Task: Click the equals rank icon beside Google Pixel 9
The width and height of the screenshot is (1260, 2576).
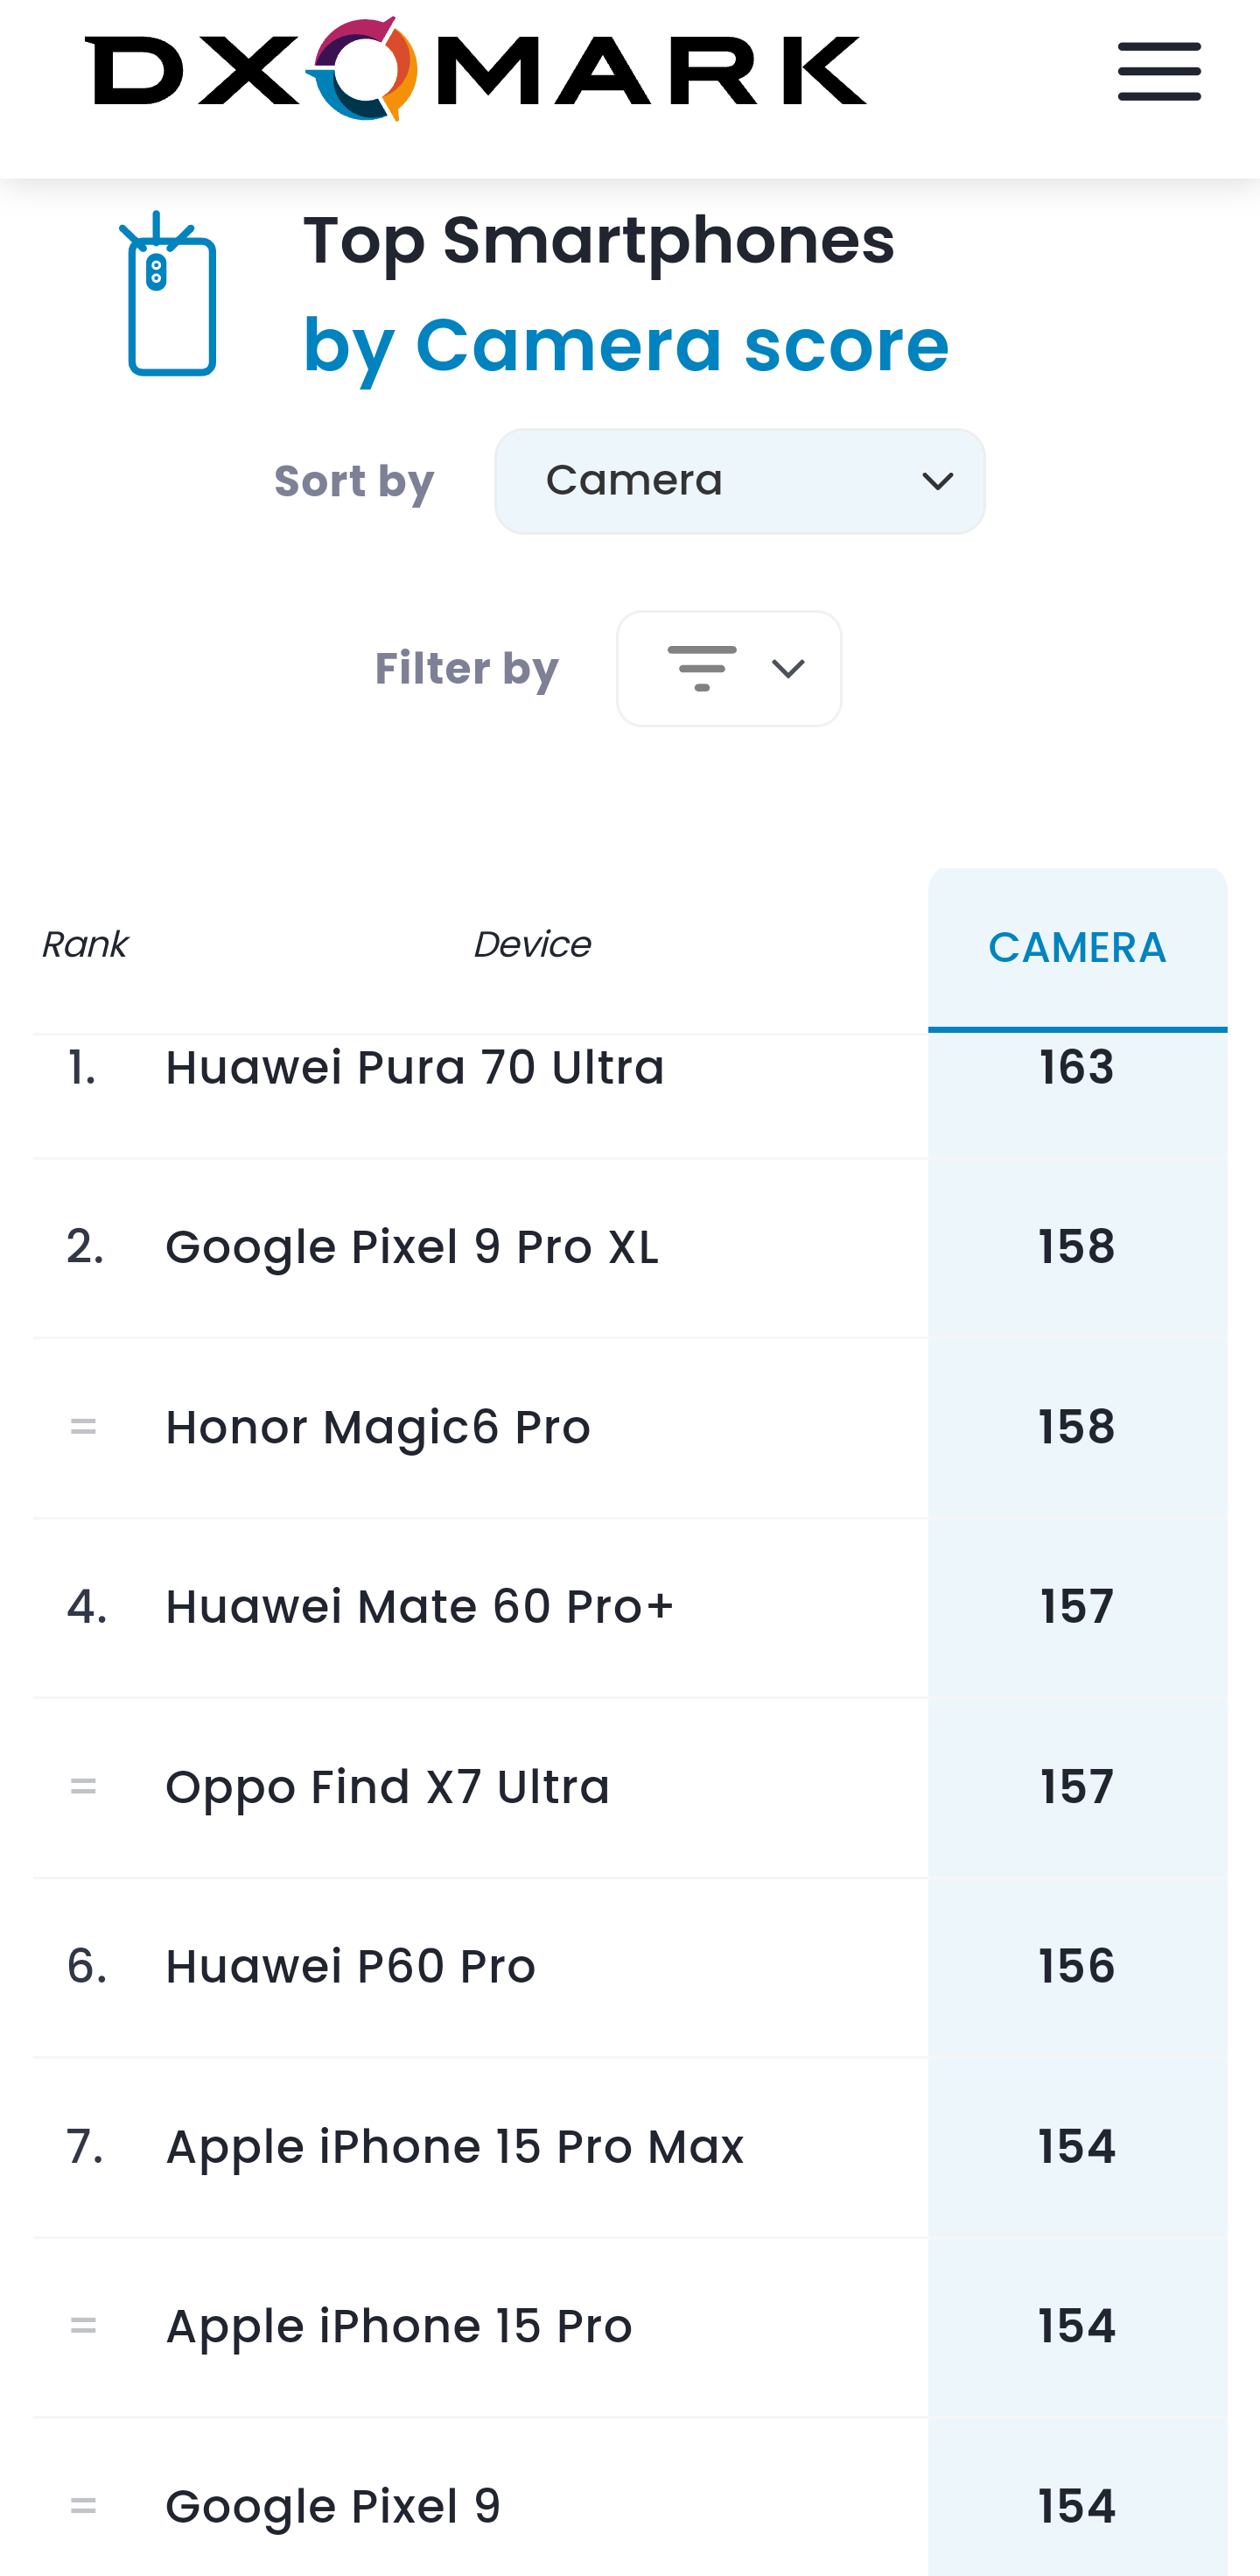Action: click(x=84, y=2506)
